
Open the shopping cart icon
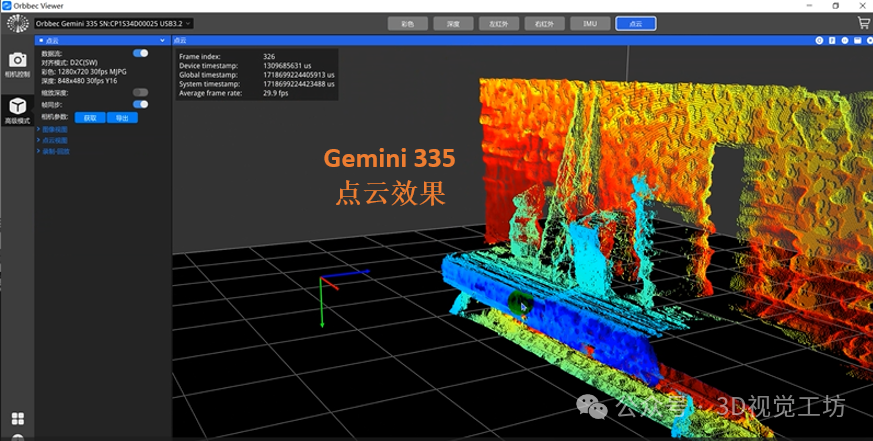click(x=864, y=23)
